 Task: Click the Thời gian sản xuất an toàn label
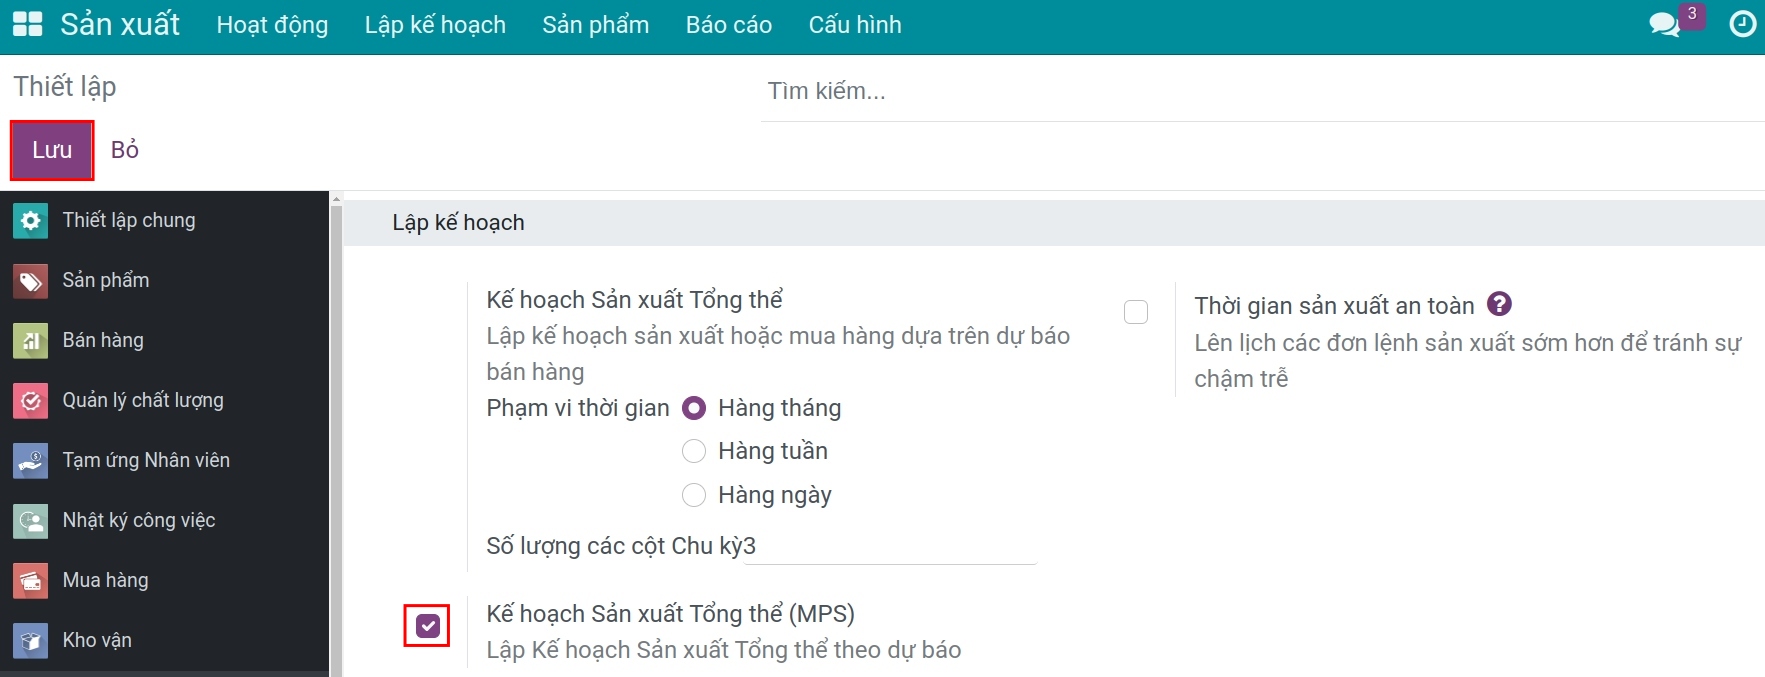coord(1334,306)
